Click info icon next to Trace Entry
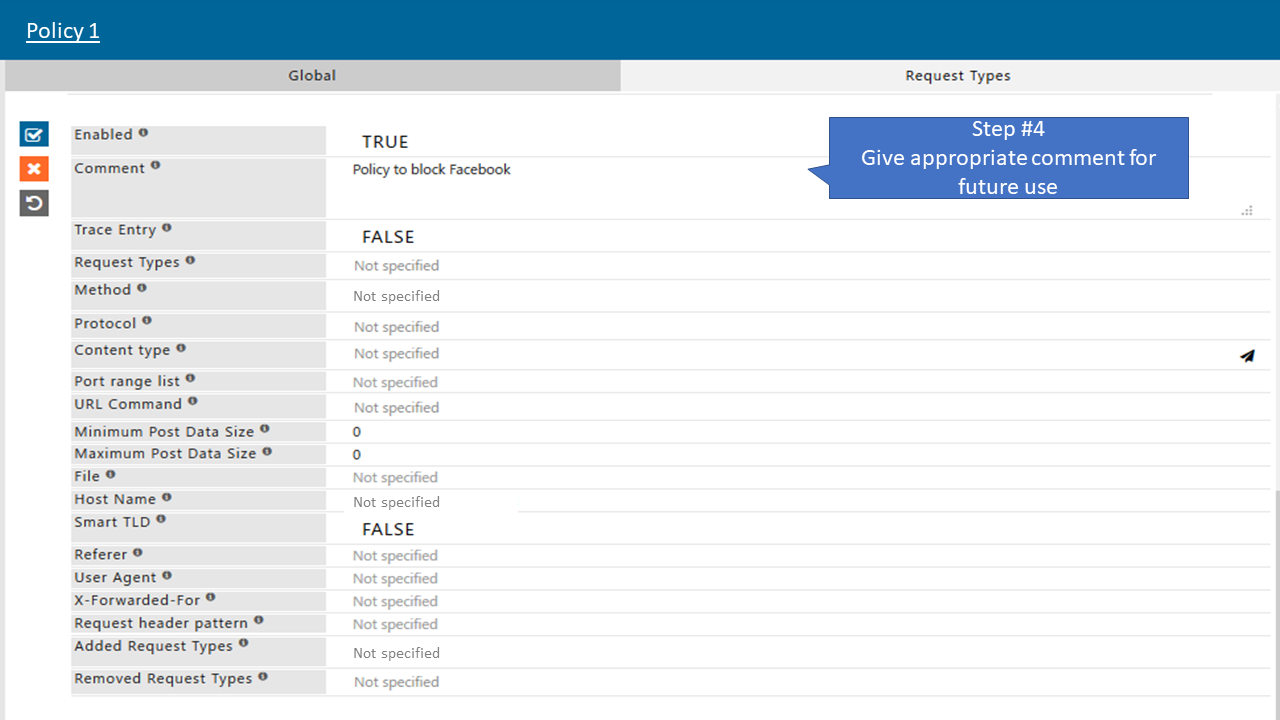Image resolution: width=1280 pixels, height=720 pixels. (x=167, y=228)
